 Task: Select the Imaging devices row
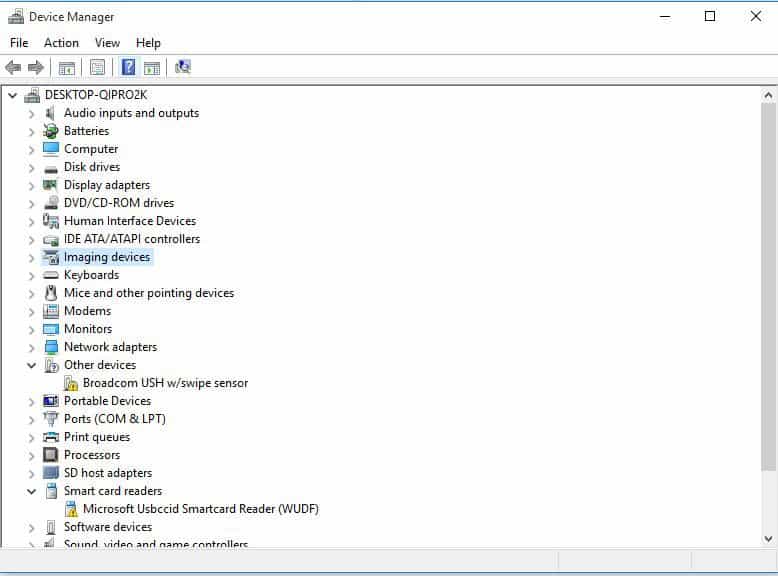pos(107,257)
